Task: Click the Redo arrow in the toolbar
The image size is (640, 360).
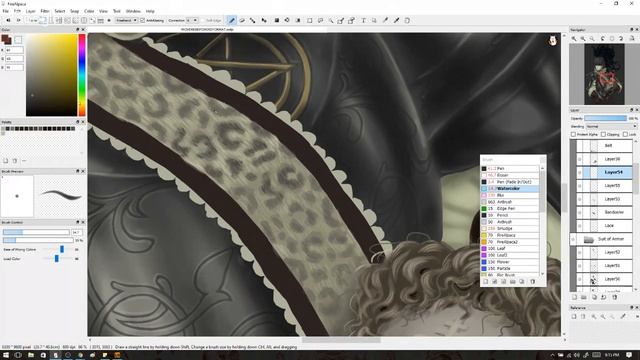Action: click(x=18, y=20)
